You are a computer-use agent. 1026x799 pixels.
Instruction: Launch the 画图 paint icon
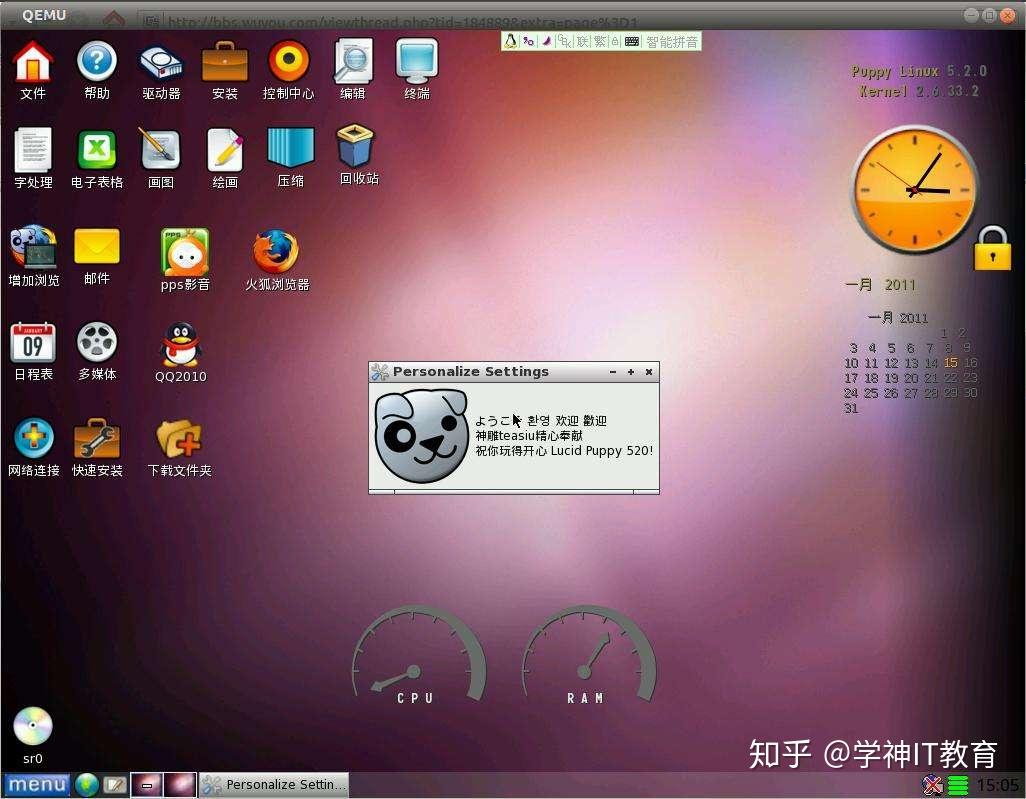pyautogui.click(x=160, y=150)
